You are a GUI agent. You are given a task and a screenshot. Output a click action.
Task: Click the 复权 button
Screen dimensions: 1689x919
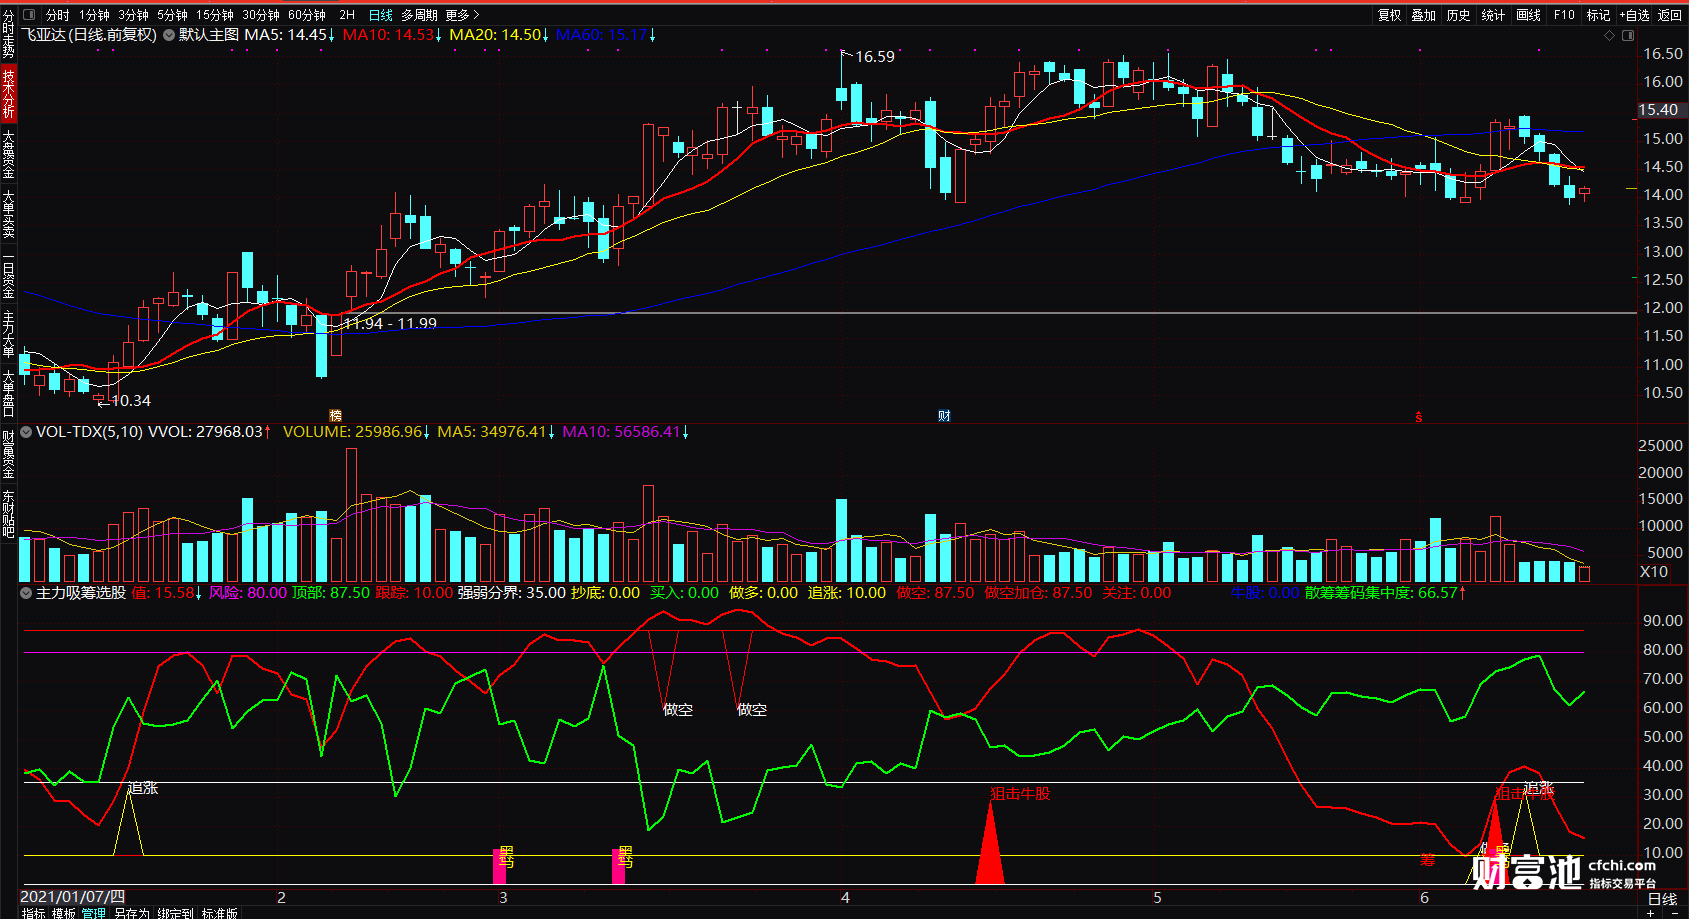(x=1390, y=15)
